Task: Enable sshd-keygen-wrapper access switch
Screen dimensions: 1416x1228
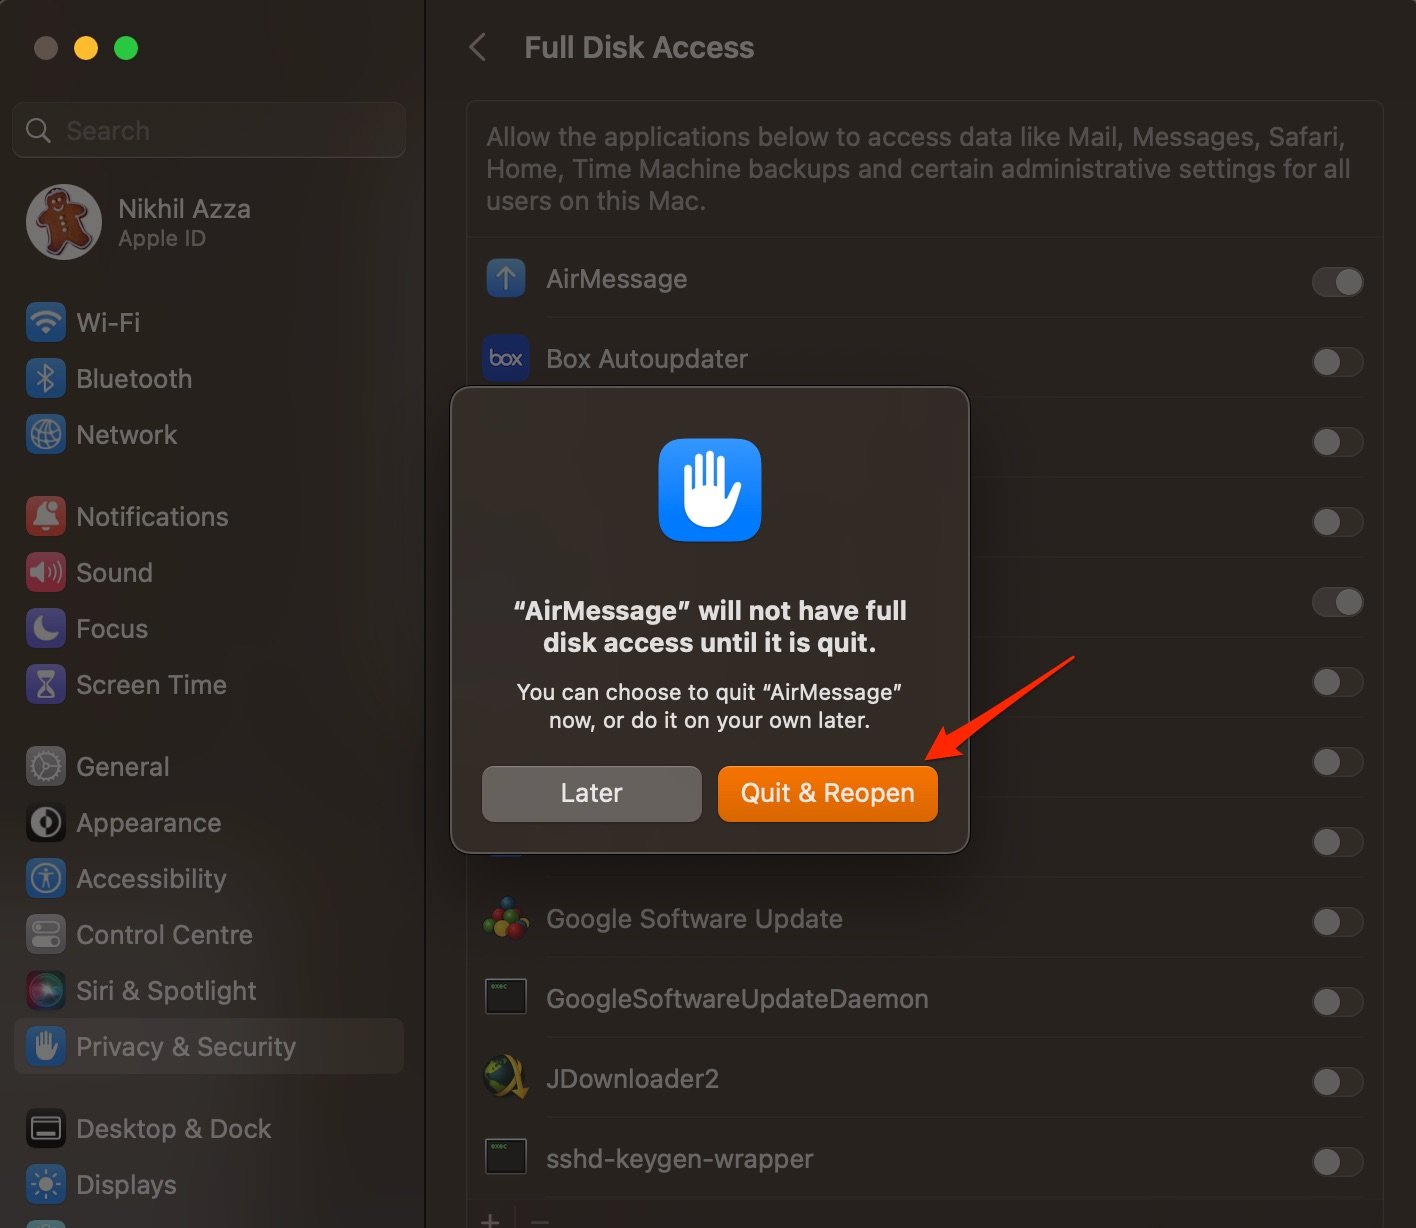Action: pyautogui.click(x=1337, y=1162)
